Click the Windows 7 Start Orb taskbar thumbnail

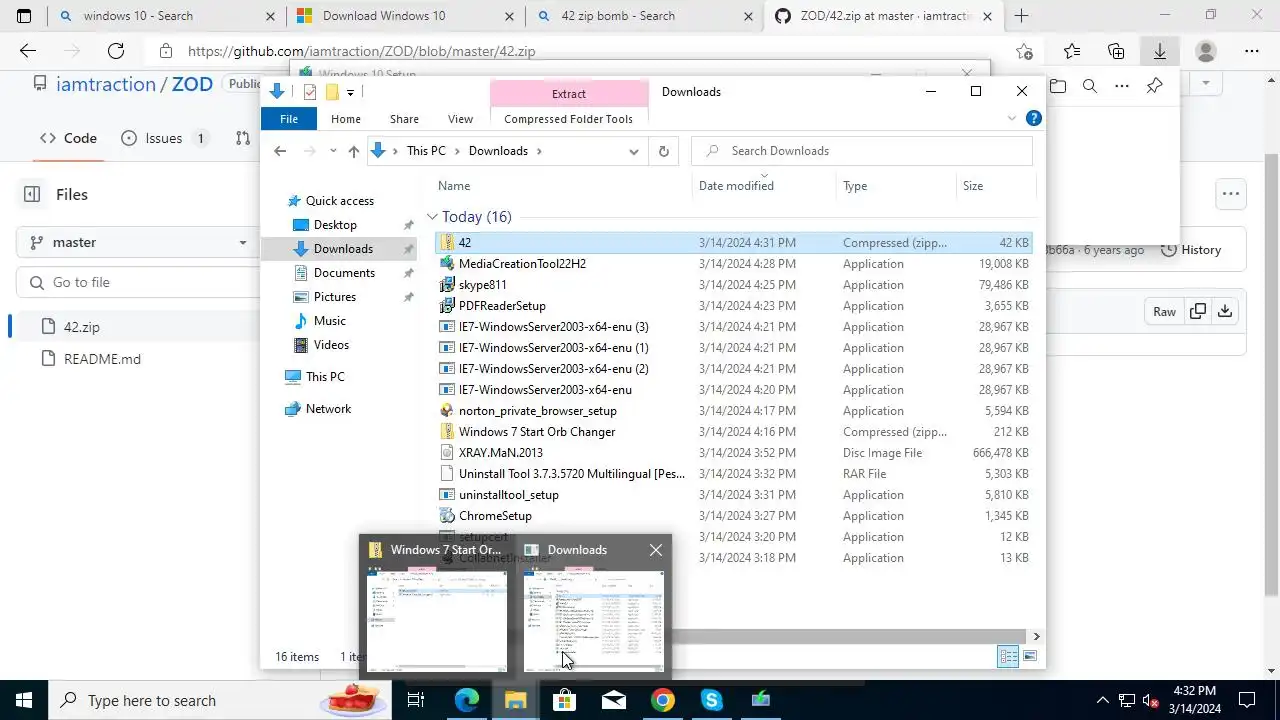tap(437, 607)
